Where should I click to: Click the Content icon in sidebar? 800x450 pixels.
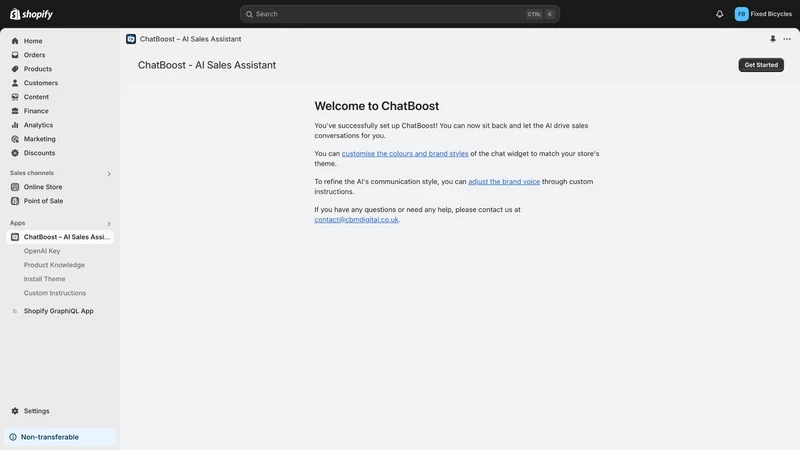pyautogui.click(x=15, y=97)
